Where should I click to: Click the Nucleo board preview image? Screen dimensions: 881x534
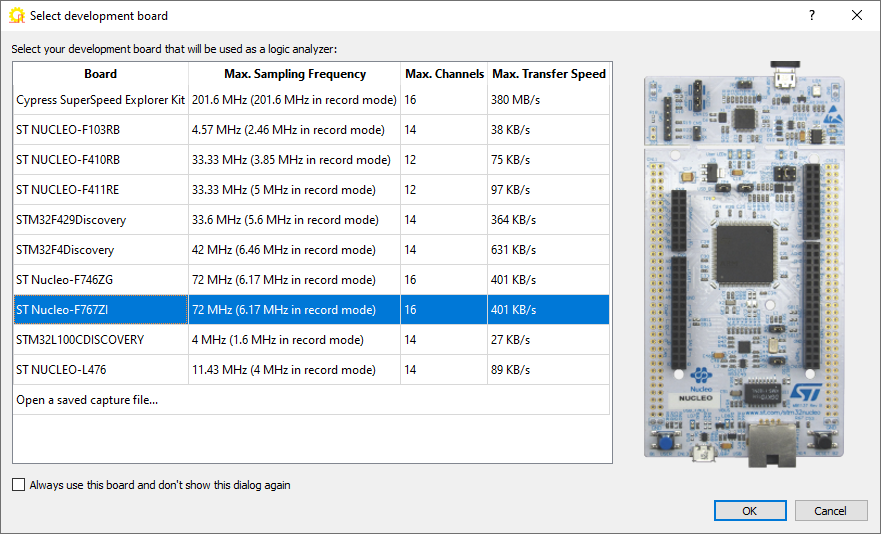click(x=744, y=264)
